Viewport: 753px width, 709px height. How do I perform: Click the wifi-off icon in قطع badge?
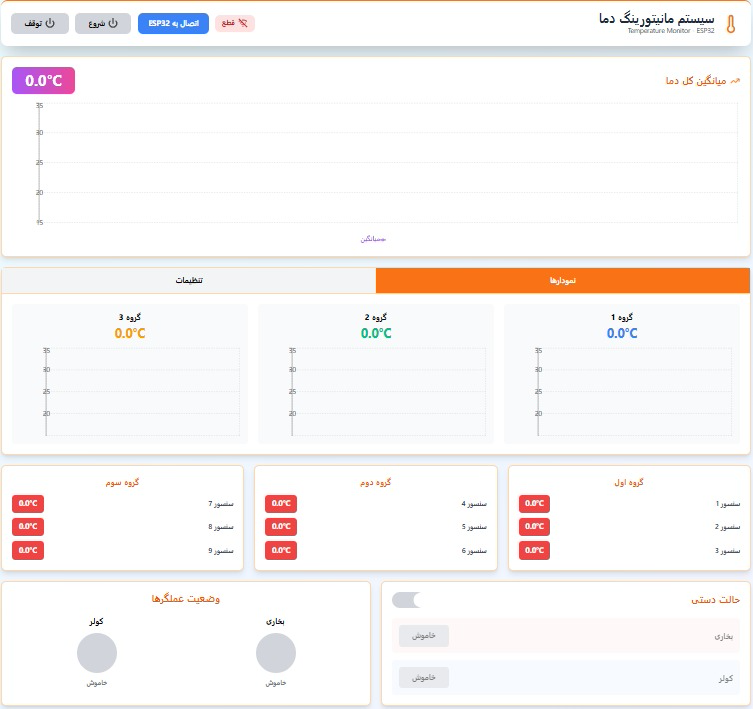point(243,23)
